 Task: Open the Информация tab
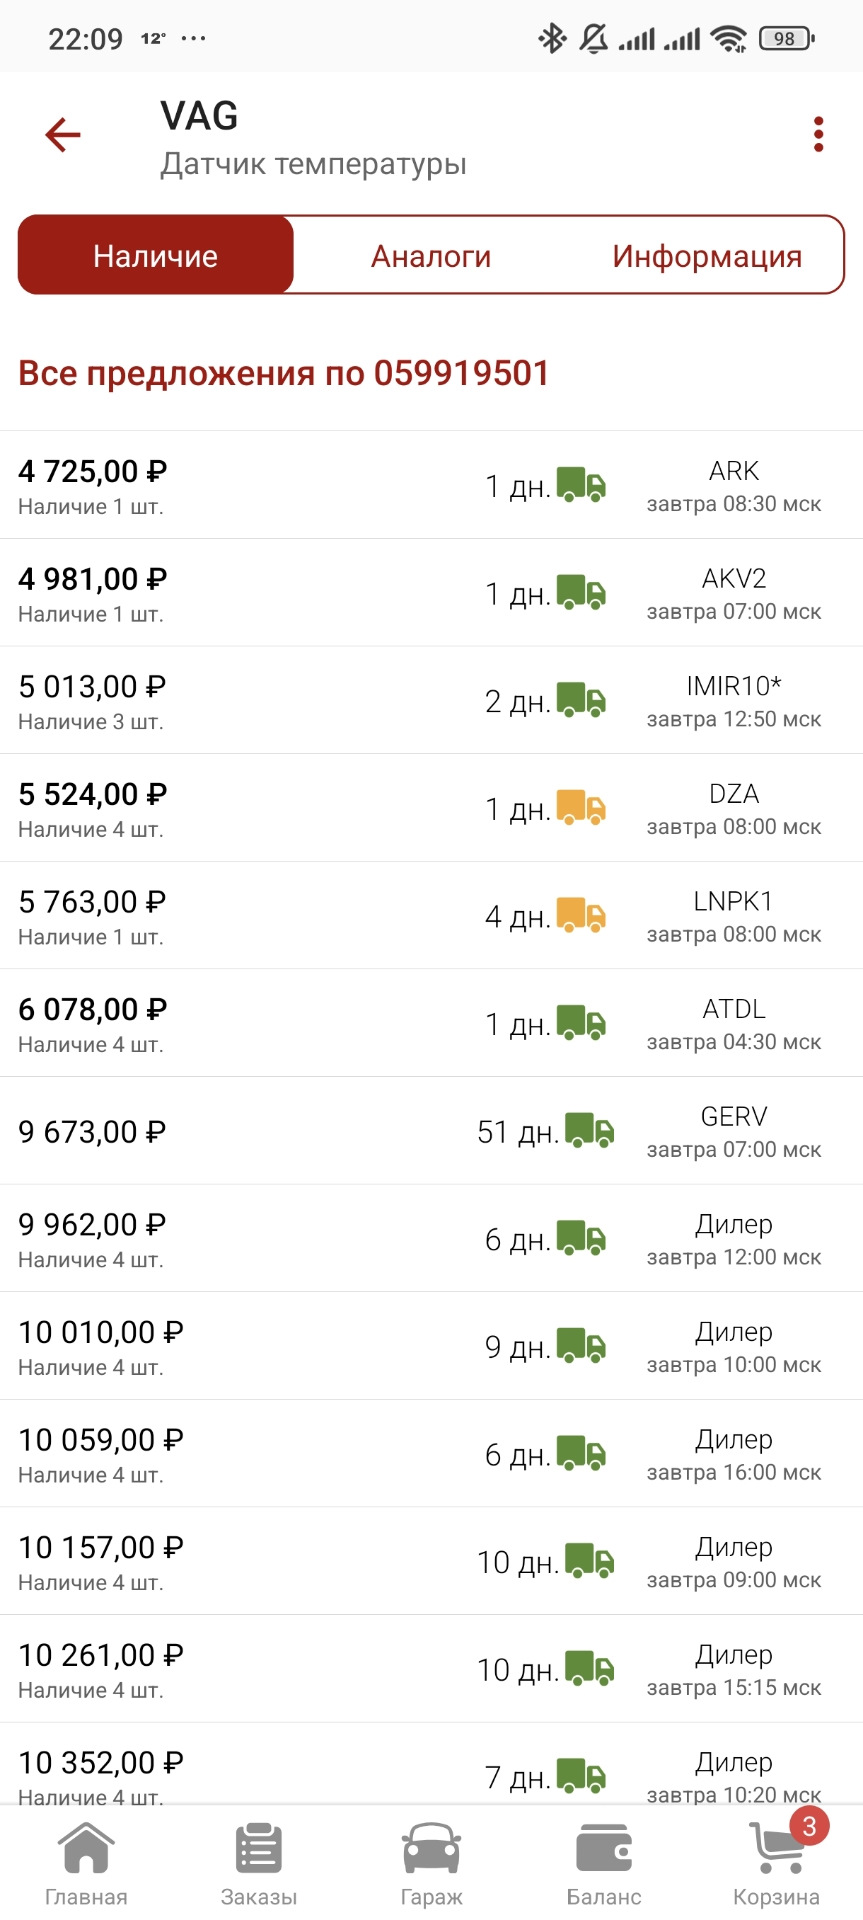click(x=707, y=256)
